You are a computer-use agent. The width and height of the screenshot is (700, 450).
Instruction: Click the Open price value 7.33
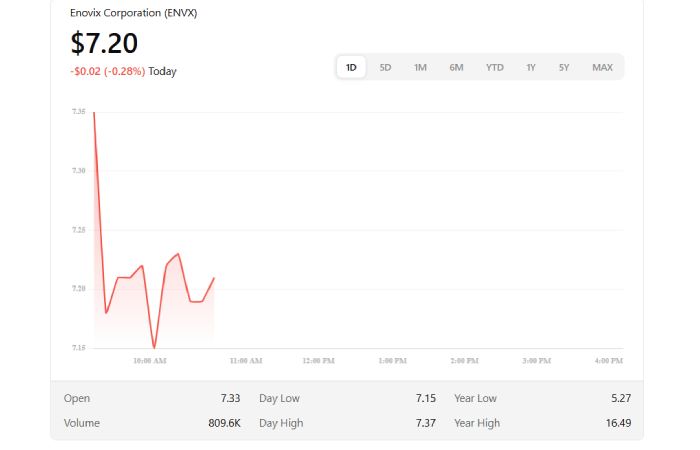click(x=230, y=398)
